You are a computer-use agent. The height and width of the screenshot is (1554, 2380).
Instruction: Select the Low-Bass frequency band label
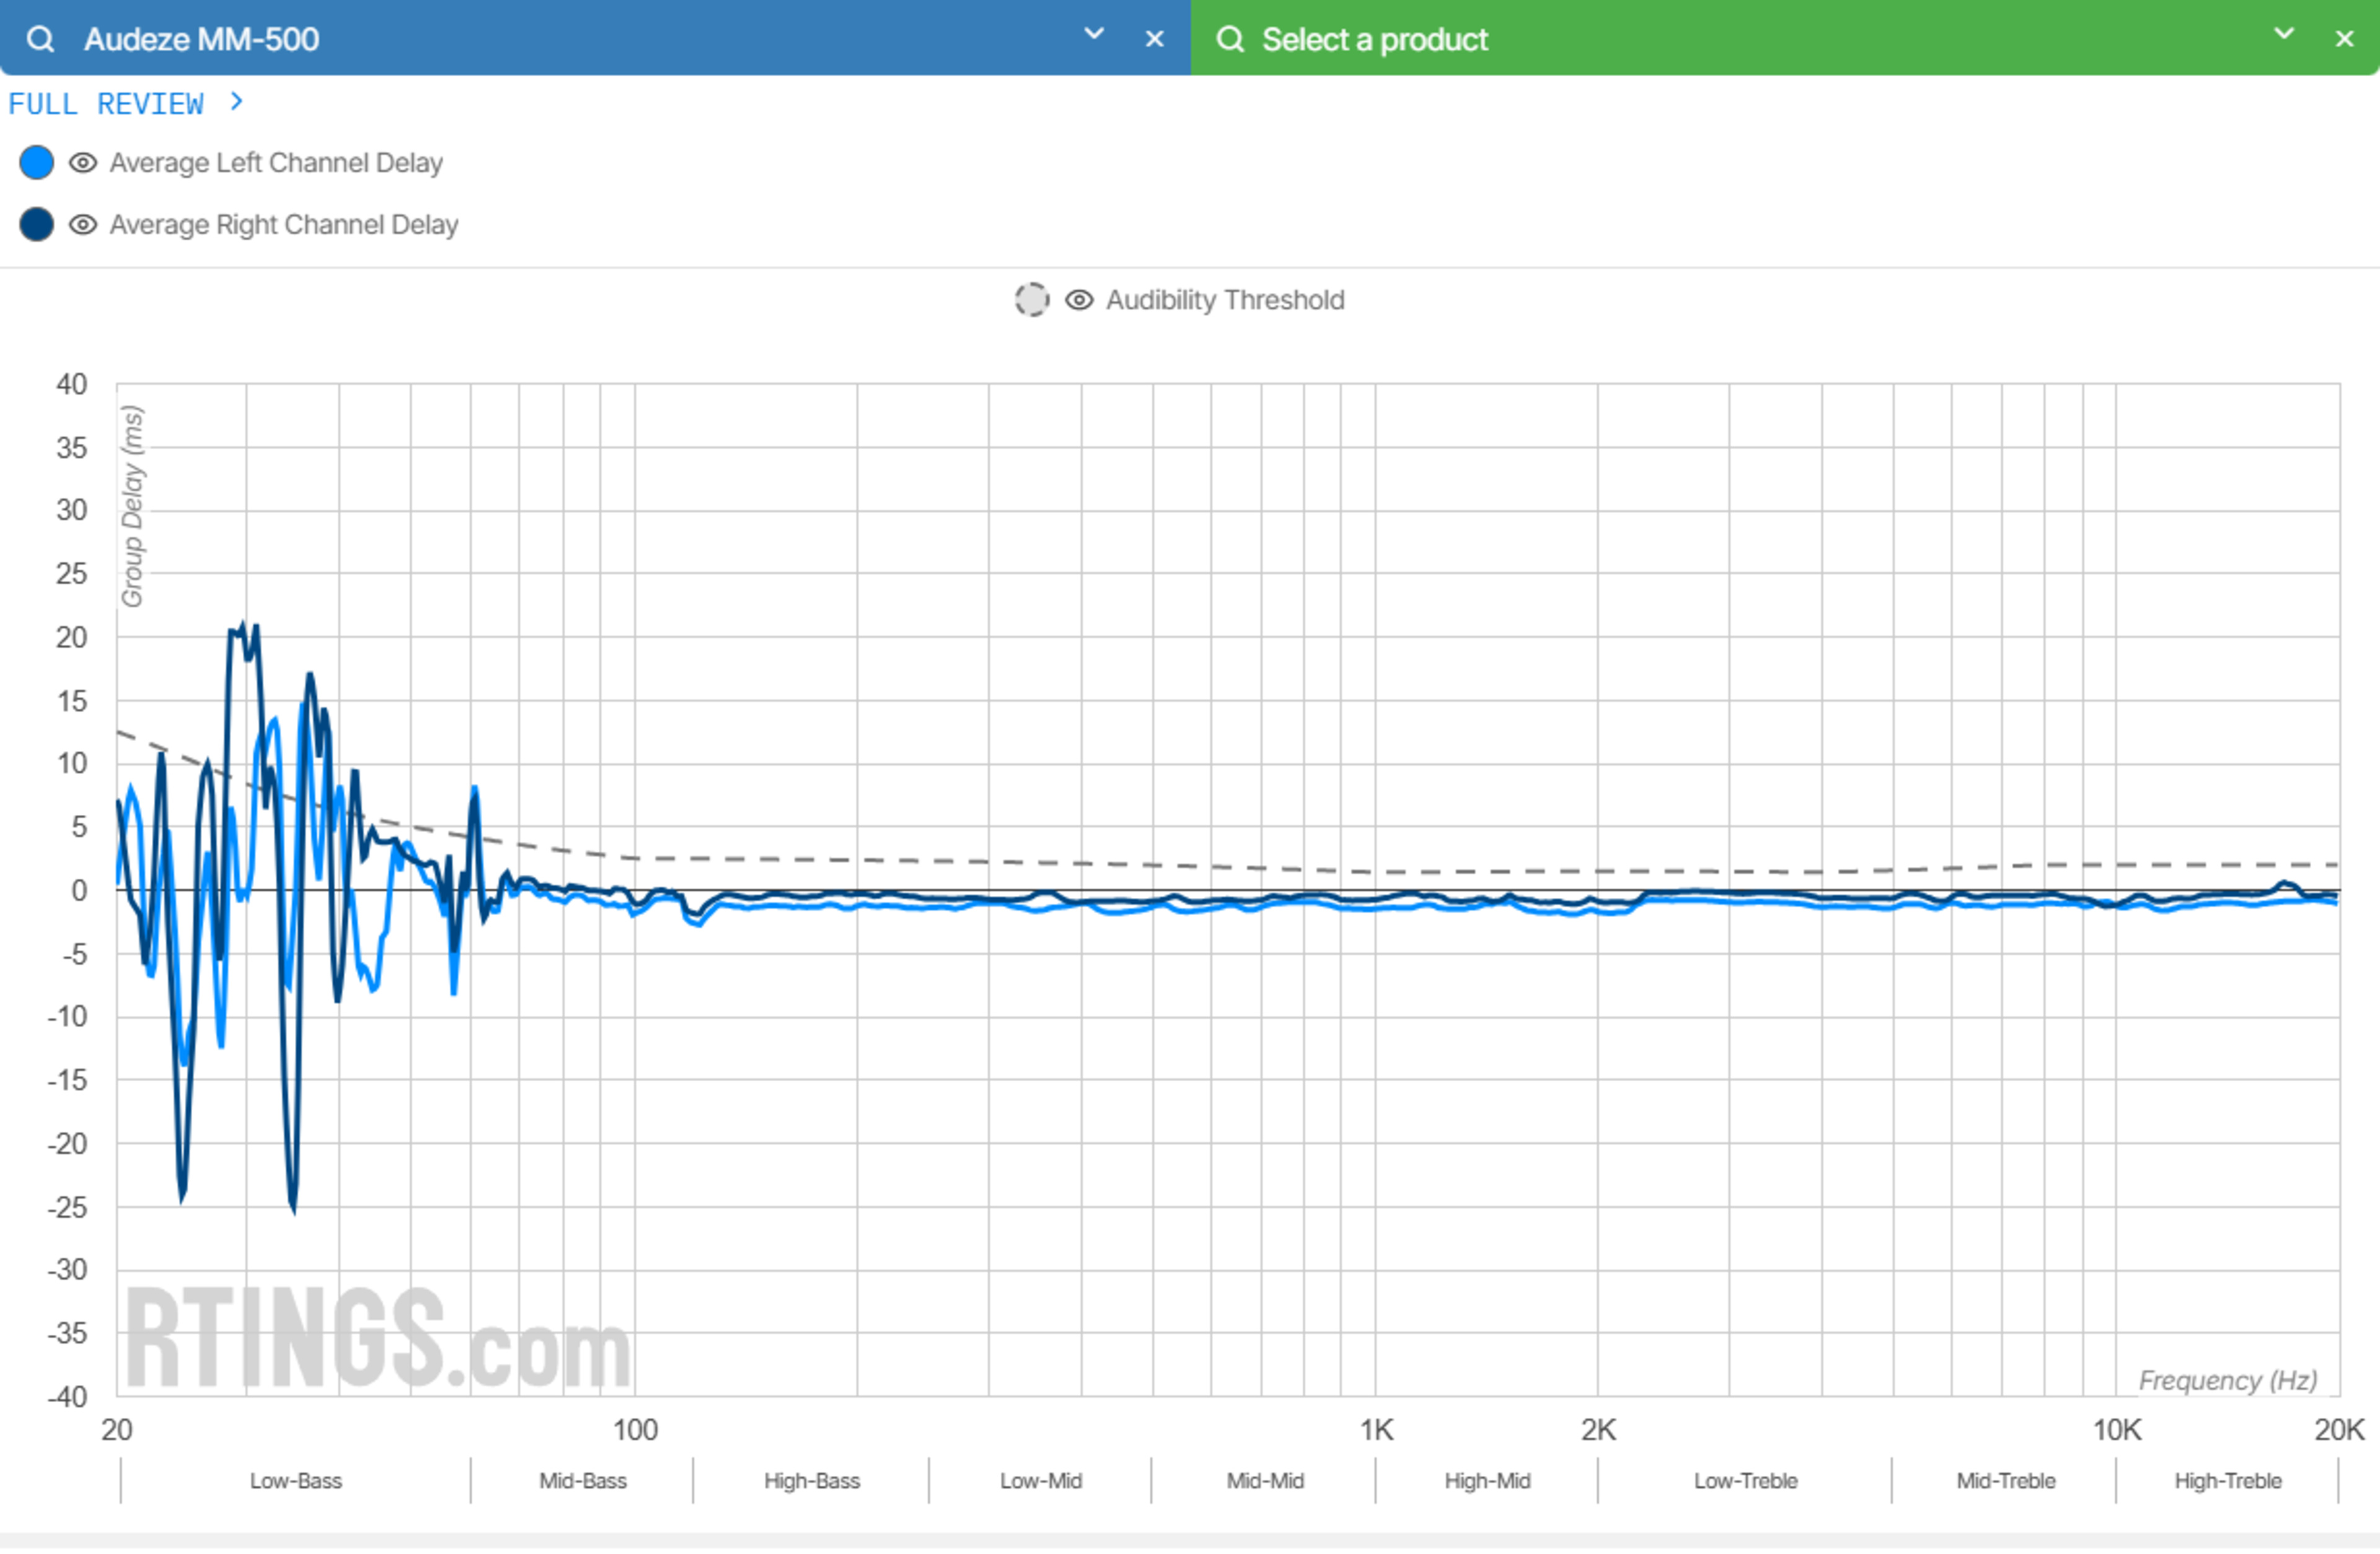296,1481
